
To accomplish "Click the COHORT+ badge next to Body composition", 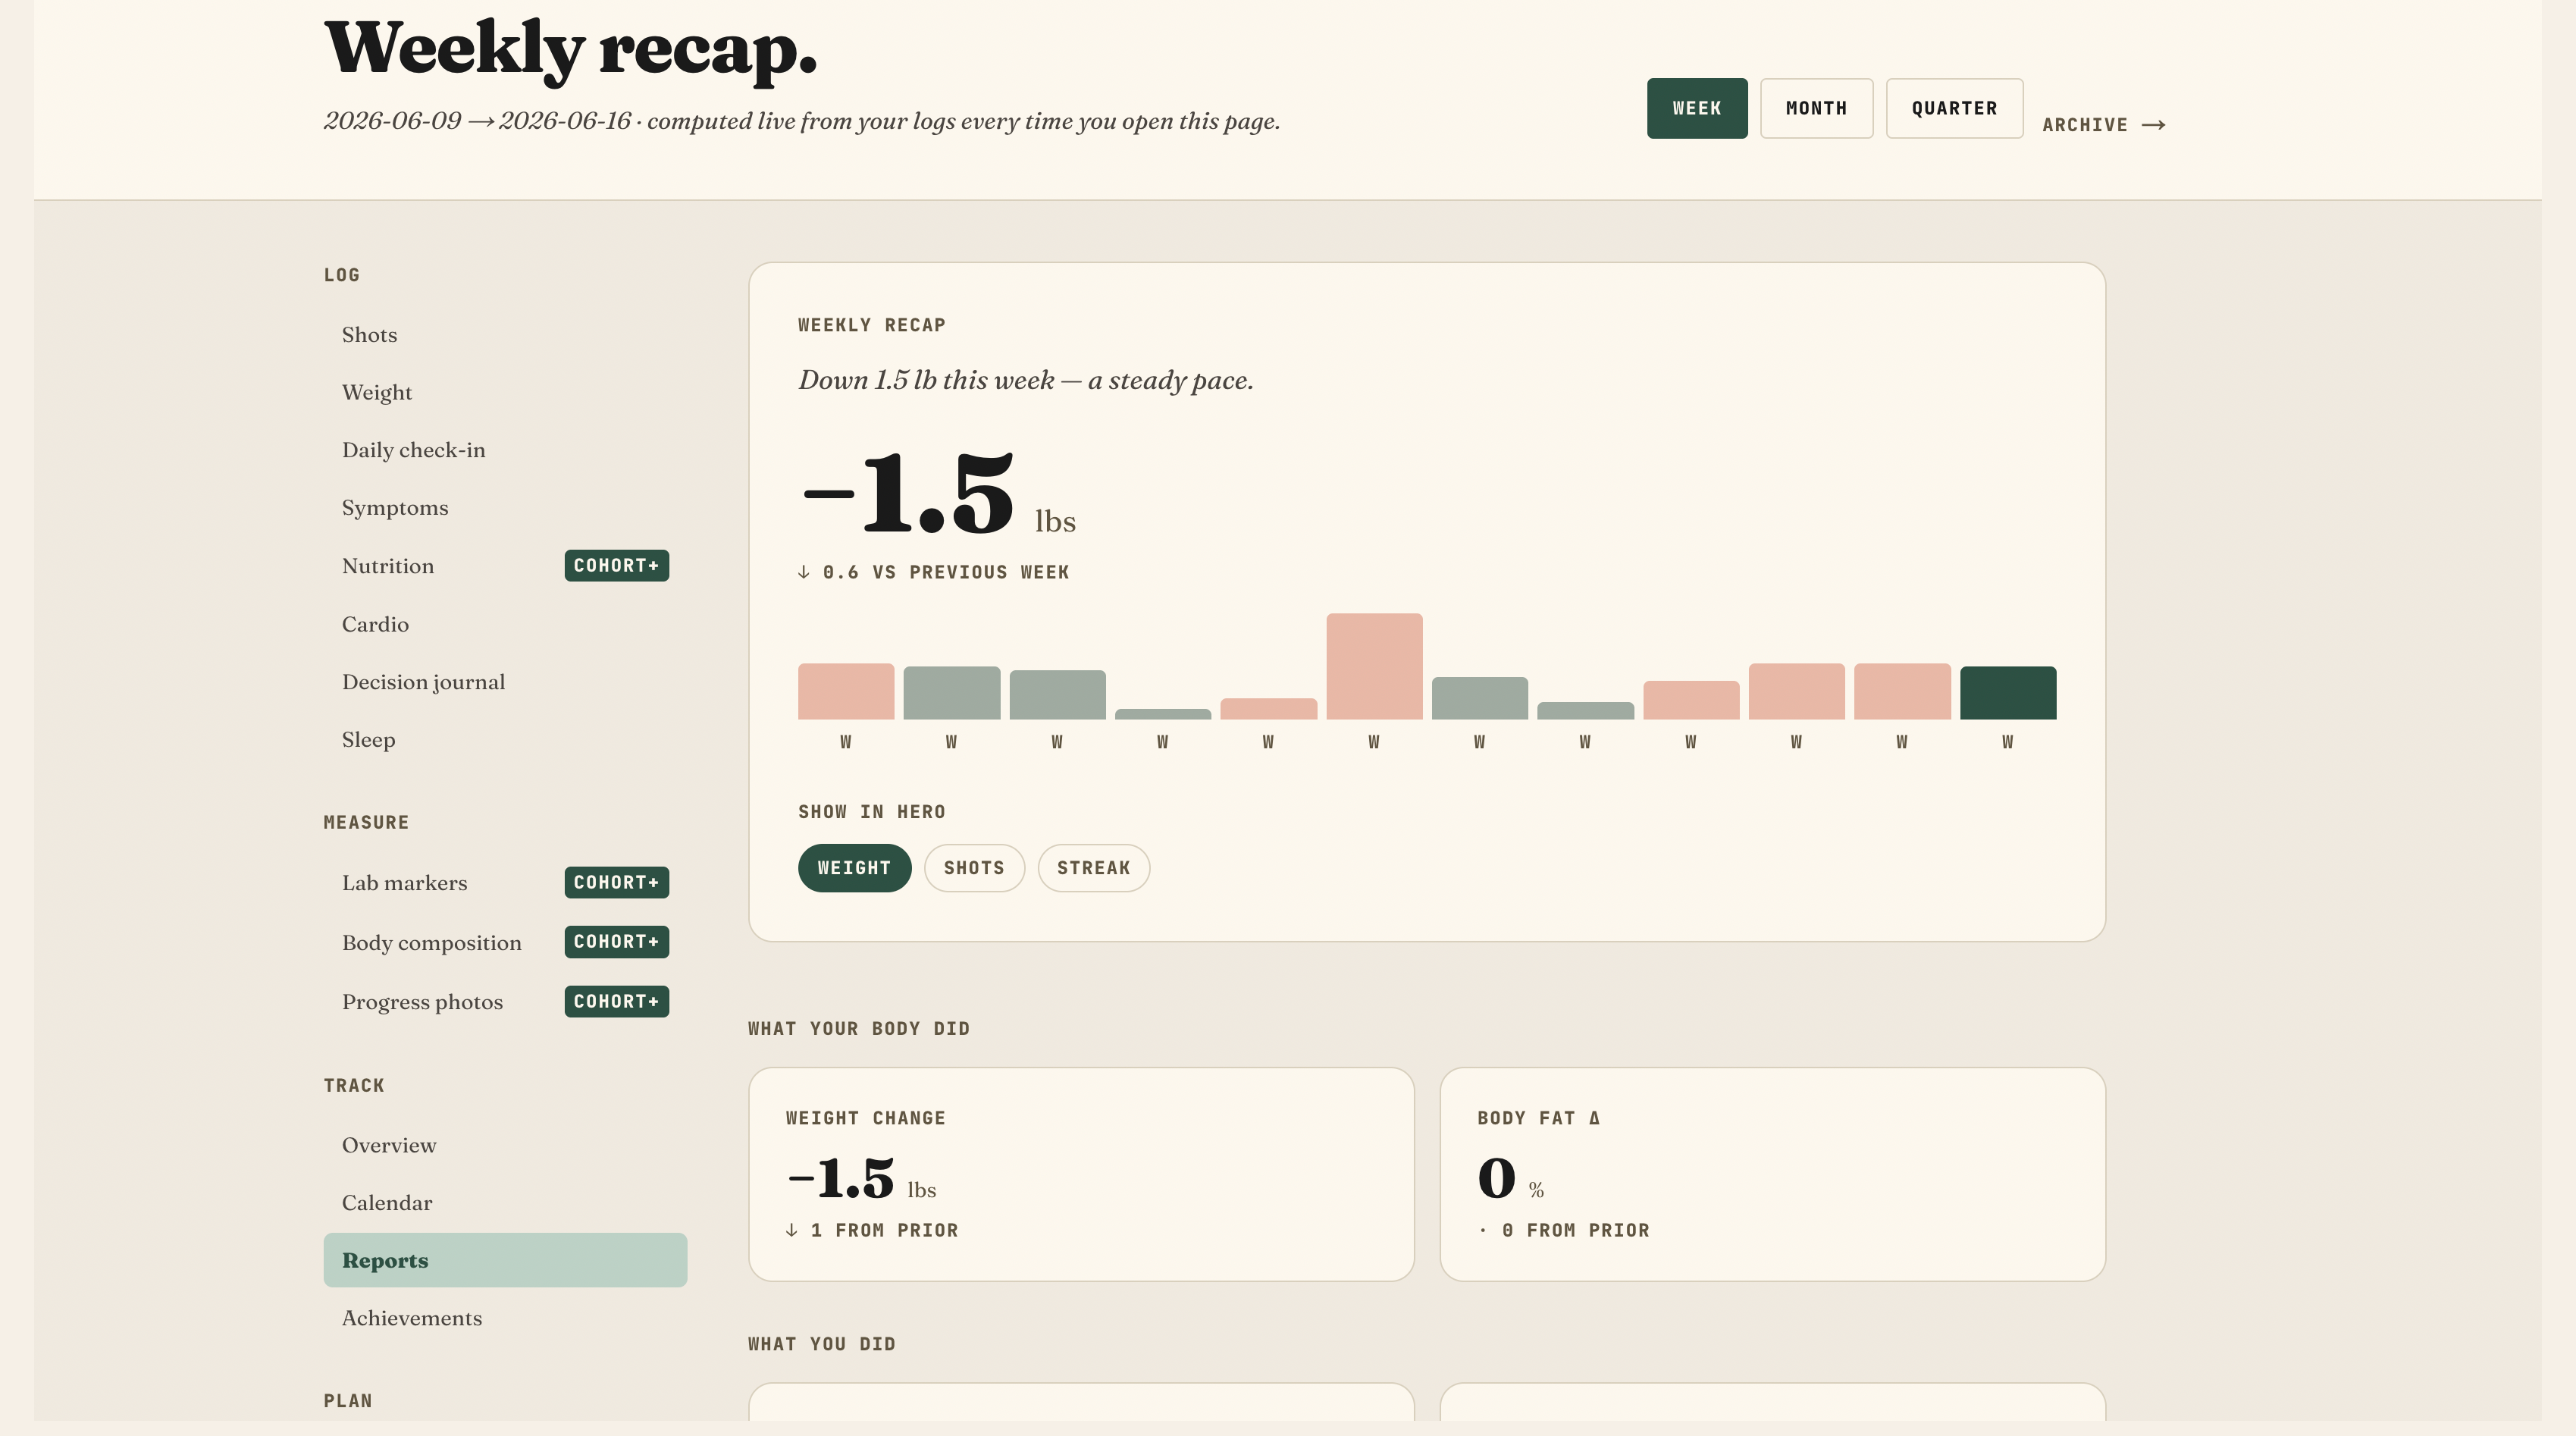I will [616, 942].
